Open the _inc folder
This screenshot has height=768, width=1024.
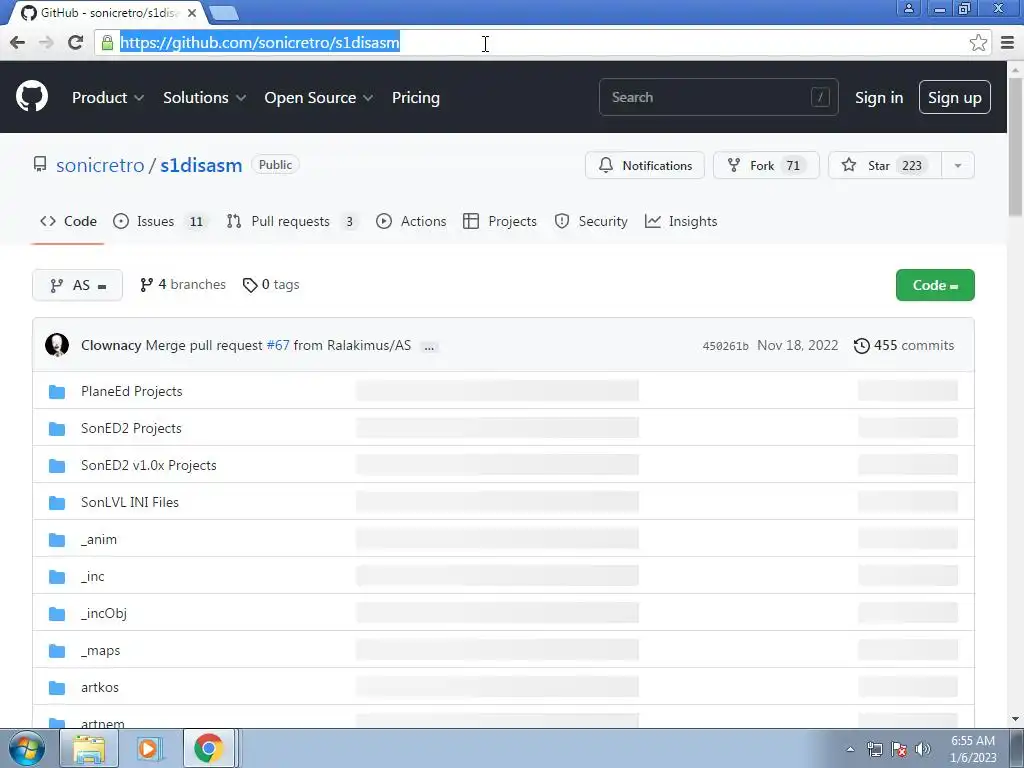(x=93, y=576)
